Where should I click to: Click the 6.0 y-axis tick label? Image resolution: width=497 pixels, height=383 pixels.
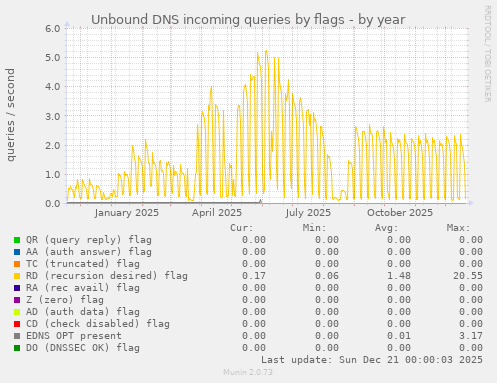pos(53,28)
